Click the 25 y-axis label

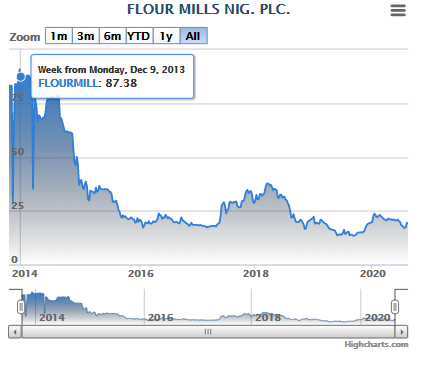tap(18, 206)
